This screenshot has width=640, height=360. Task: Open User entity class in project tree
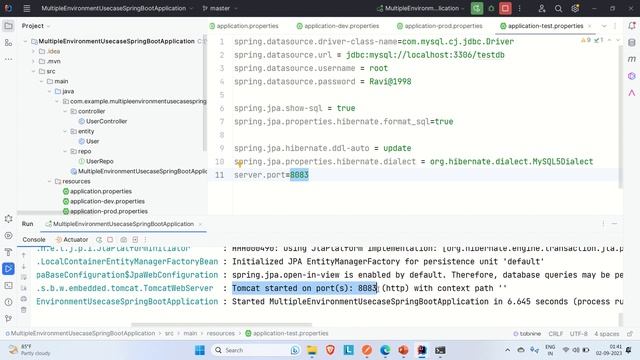[x=89, y=141]
